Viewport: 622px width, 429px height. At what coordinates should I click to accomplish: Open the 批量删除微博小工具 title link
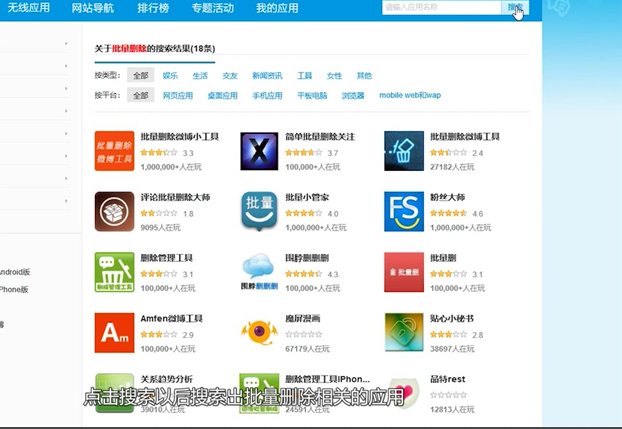click(180, 137)
